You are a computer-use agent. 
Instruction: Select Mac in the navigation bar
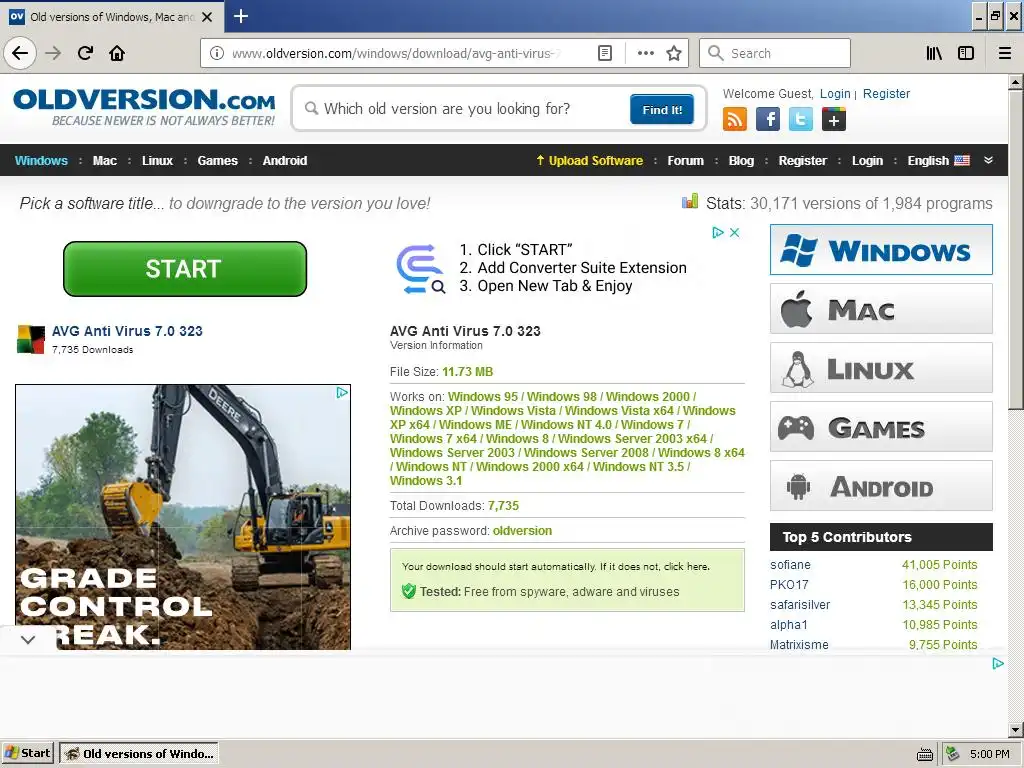[x=104, y=161]
